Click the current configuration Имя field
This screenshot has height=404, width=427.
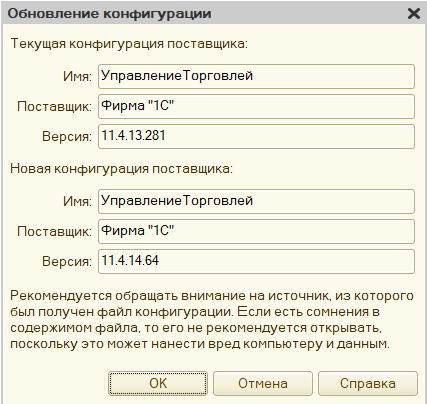tap(256, 76)
